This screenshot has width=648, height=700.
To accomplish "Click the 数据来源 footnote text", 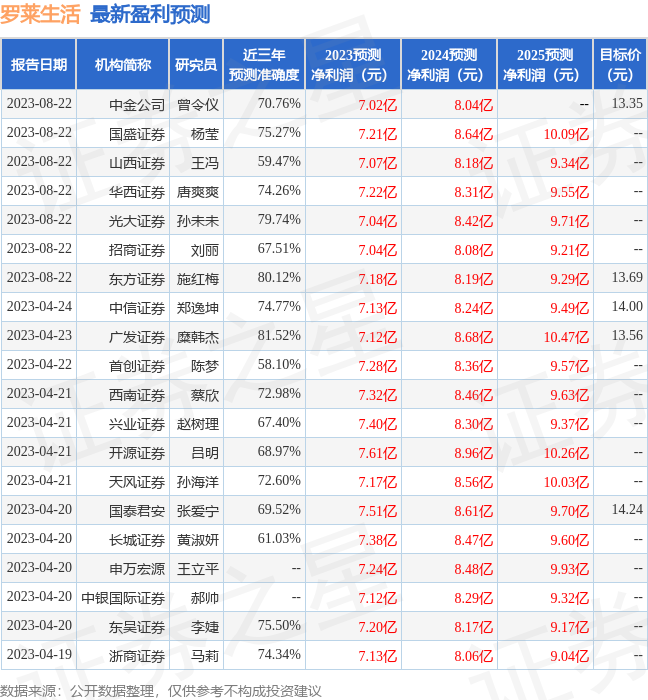I will click(161, 691).
